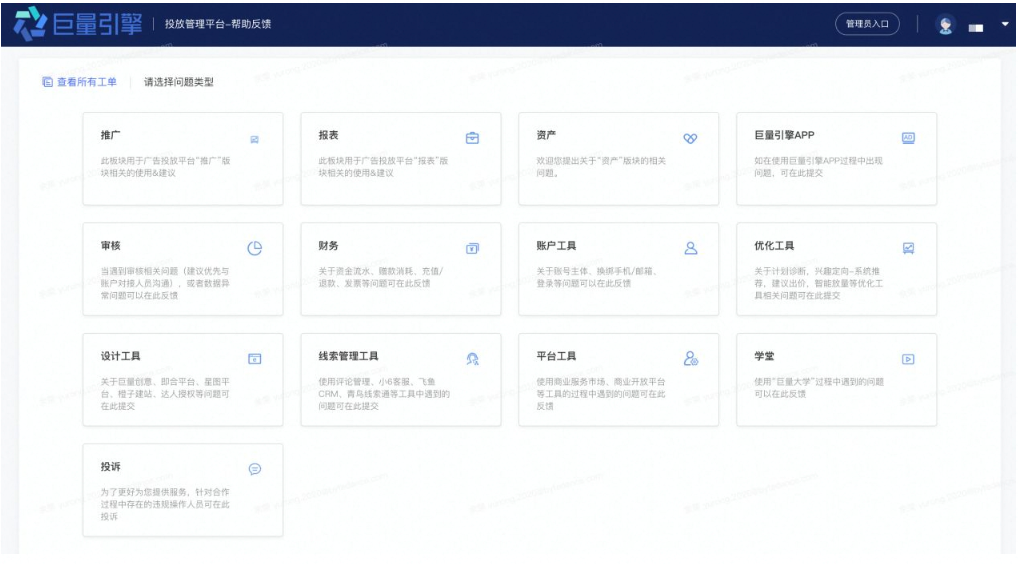This screenshot has height=564, width=1018.
Task: Click the 财务 card icon
Action: tap(472, 248)
